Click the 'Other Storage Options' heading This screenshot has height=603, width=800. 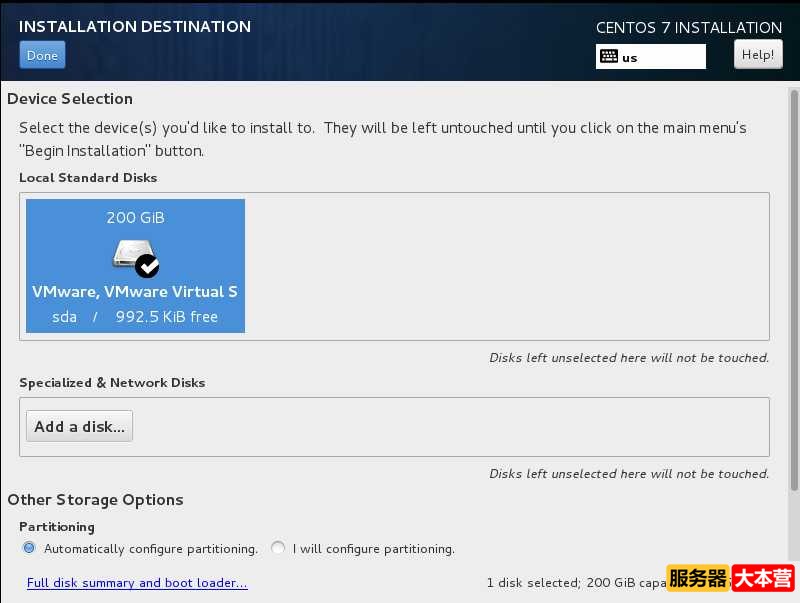point(95,500)
